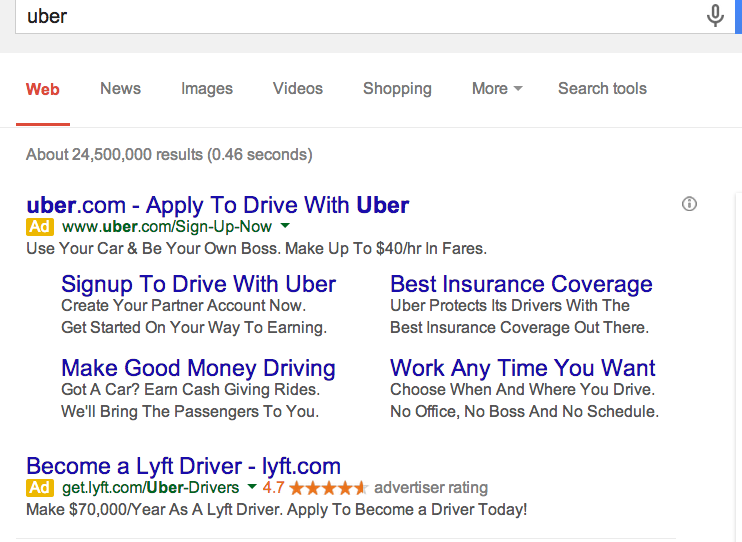This screenshot has width=742, height=542.
Task: Open 'Become a Lyft Driver - lyft.com' ad
Action: [x=184, y=466]
